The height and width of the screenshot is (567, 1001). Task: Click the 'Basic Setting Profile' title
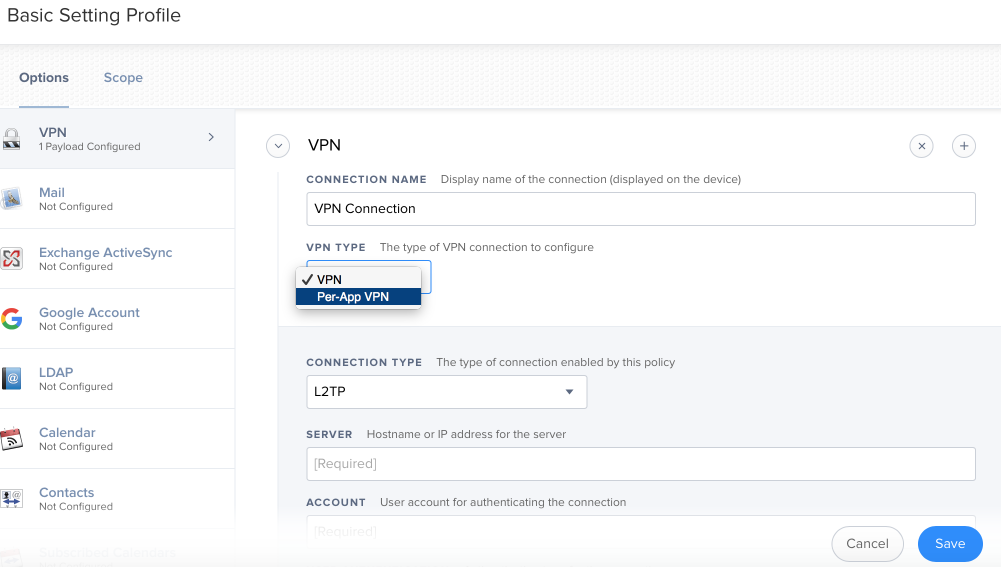coord(94,15)
